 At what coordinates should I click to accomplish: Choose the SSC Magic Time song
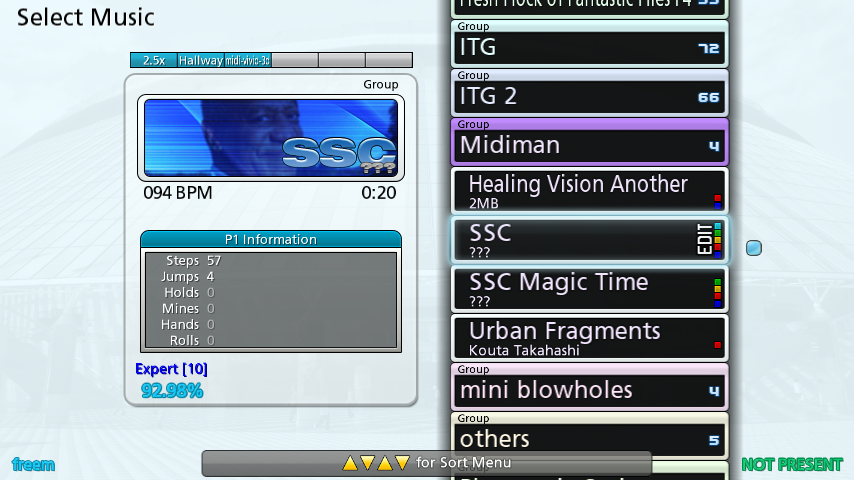[589, 289]
